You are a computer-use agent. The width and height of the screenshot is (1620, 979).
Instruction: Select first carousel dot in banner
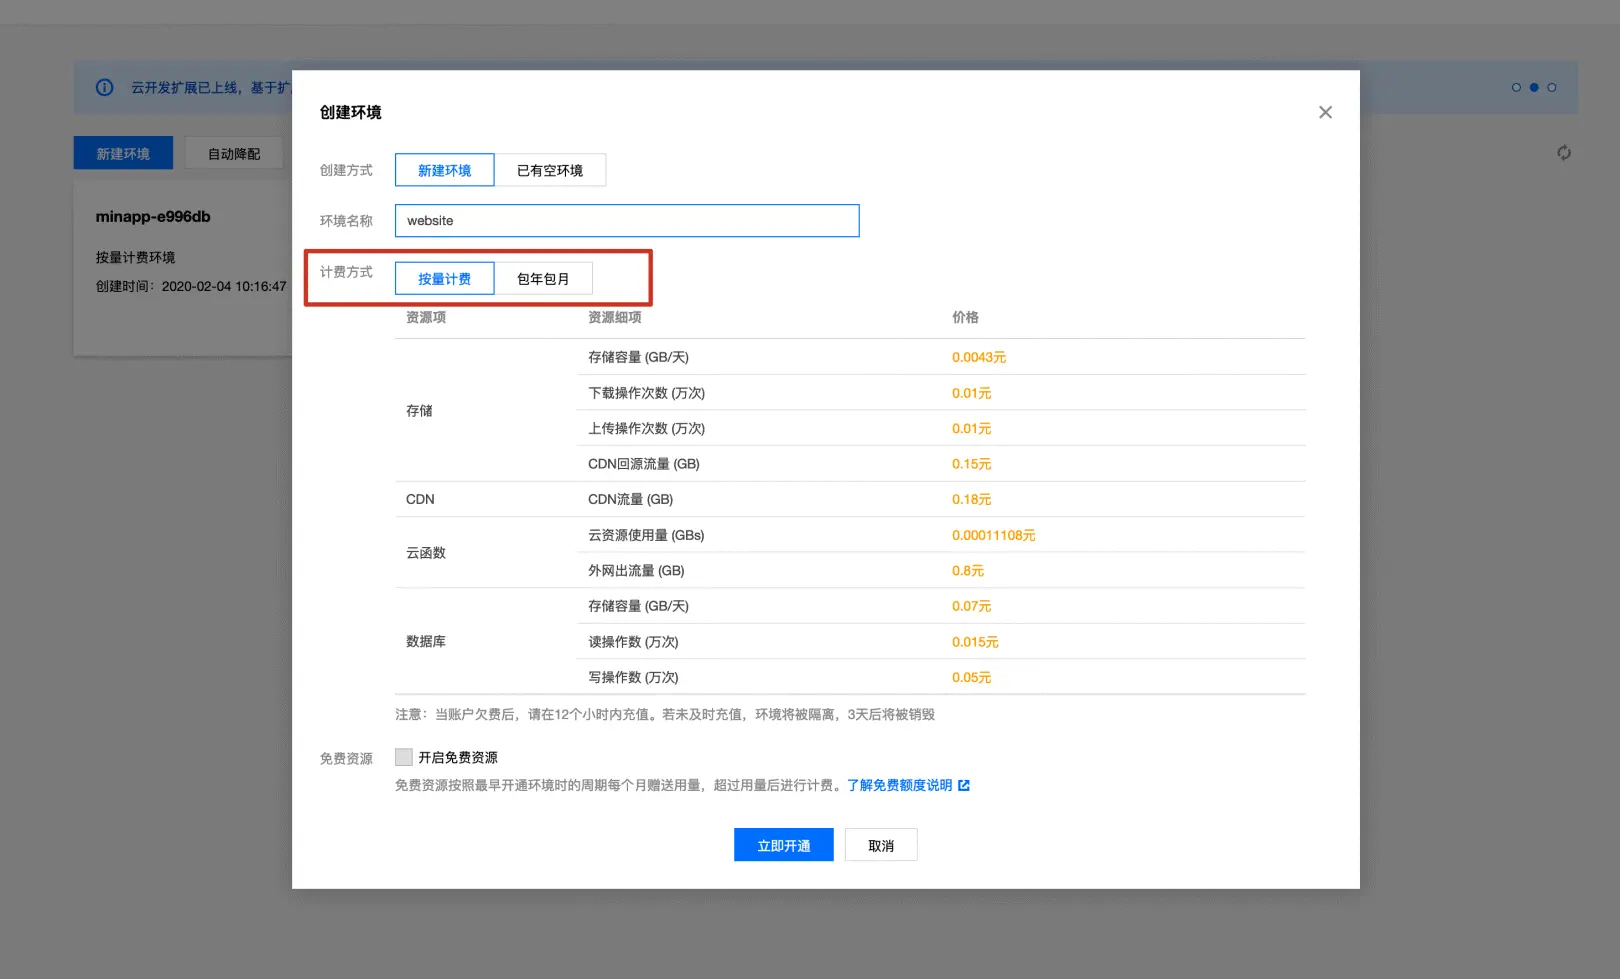(1516, 88)
